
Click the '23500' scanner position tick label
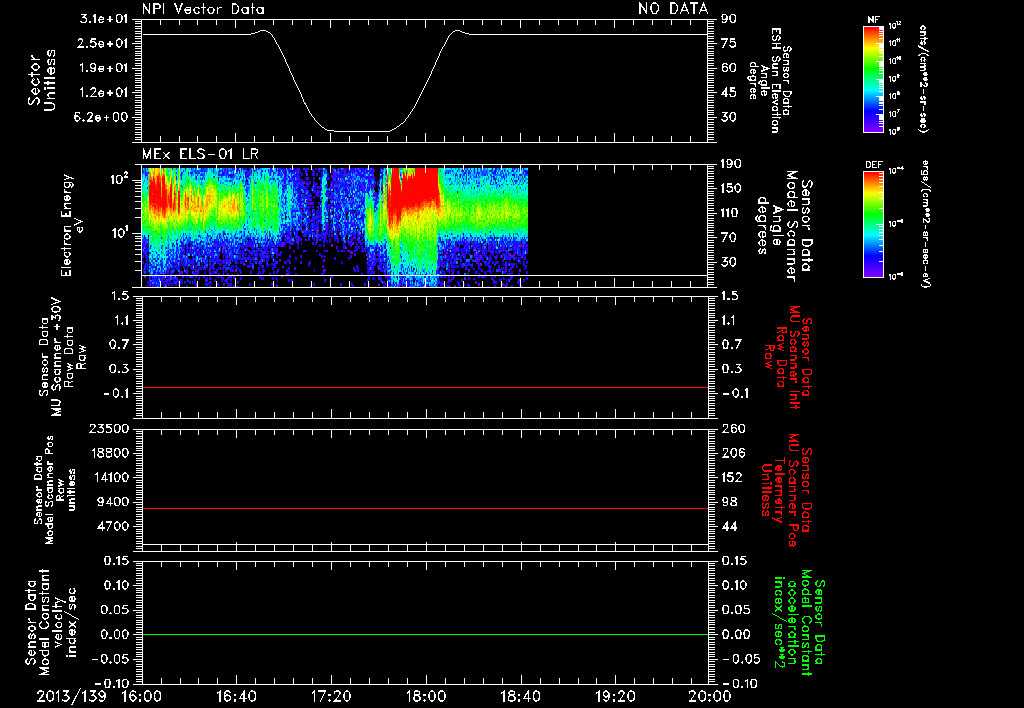(x=108, y=428)
